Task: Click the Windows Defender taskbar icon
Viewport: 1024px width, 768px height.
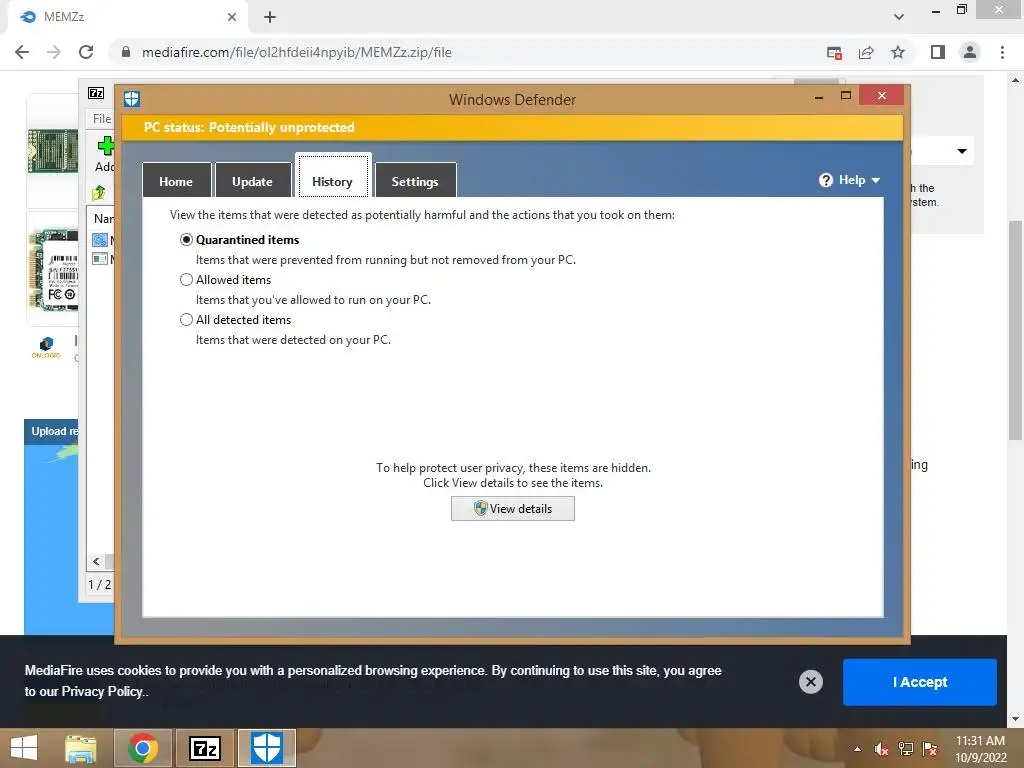Action: coord(266,748)
